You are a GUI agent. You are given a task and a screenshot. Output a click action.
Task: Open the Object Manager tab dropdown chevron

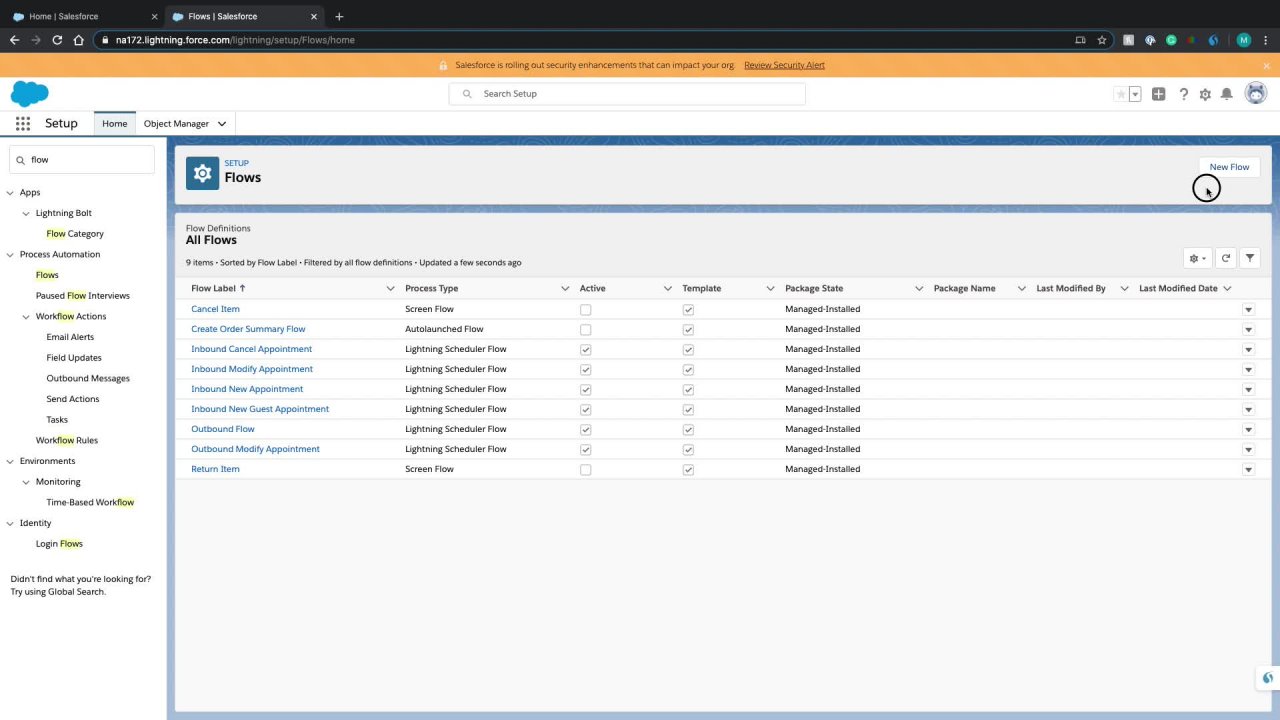pos(222,124)
